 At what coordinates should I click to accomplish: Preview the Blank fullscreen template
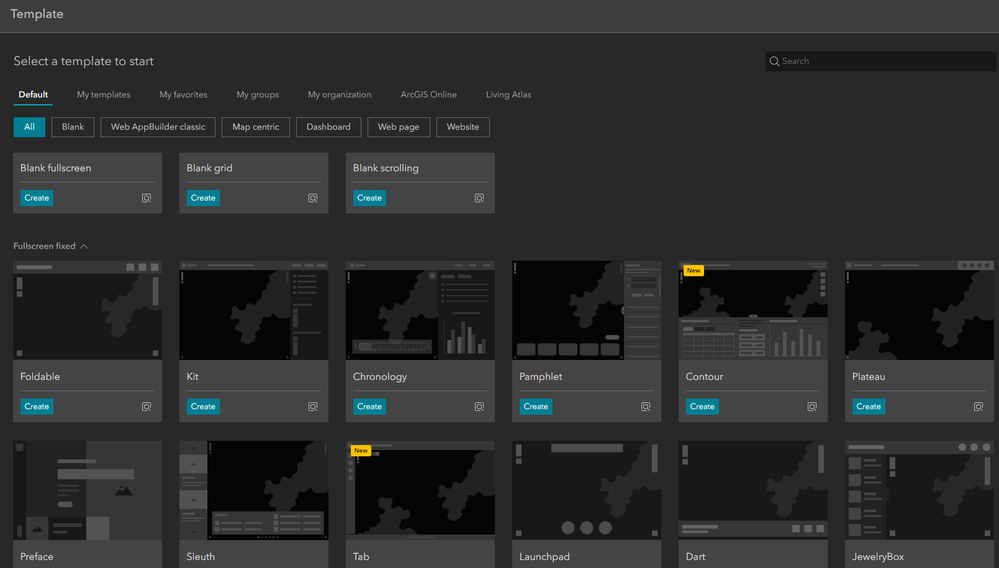147,198
